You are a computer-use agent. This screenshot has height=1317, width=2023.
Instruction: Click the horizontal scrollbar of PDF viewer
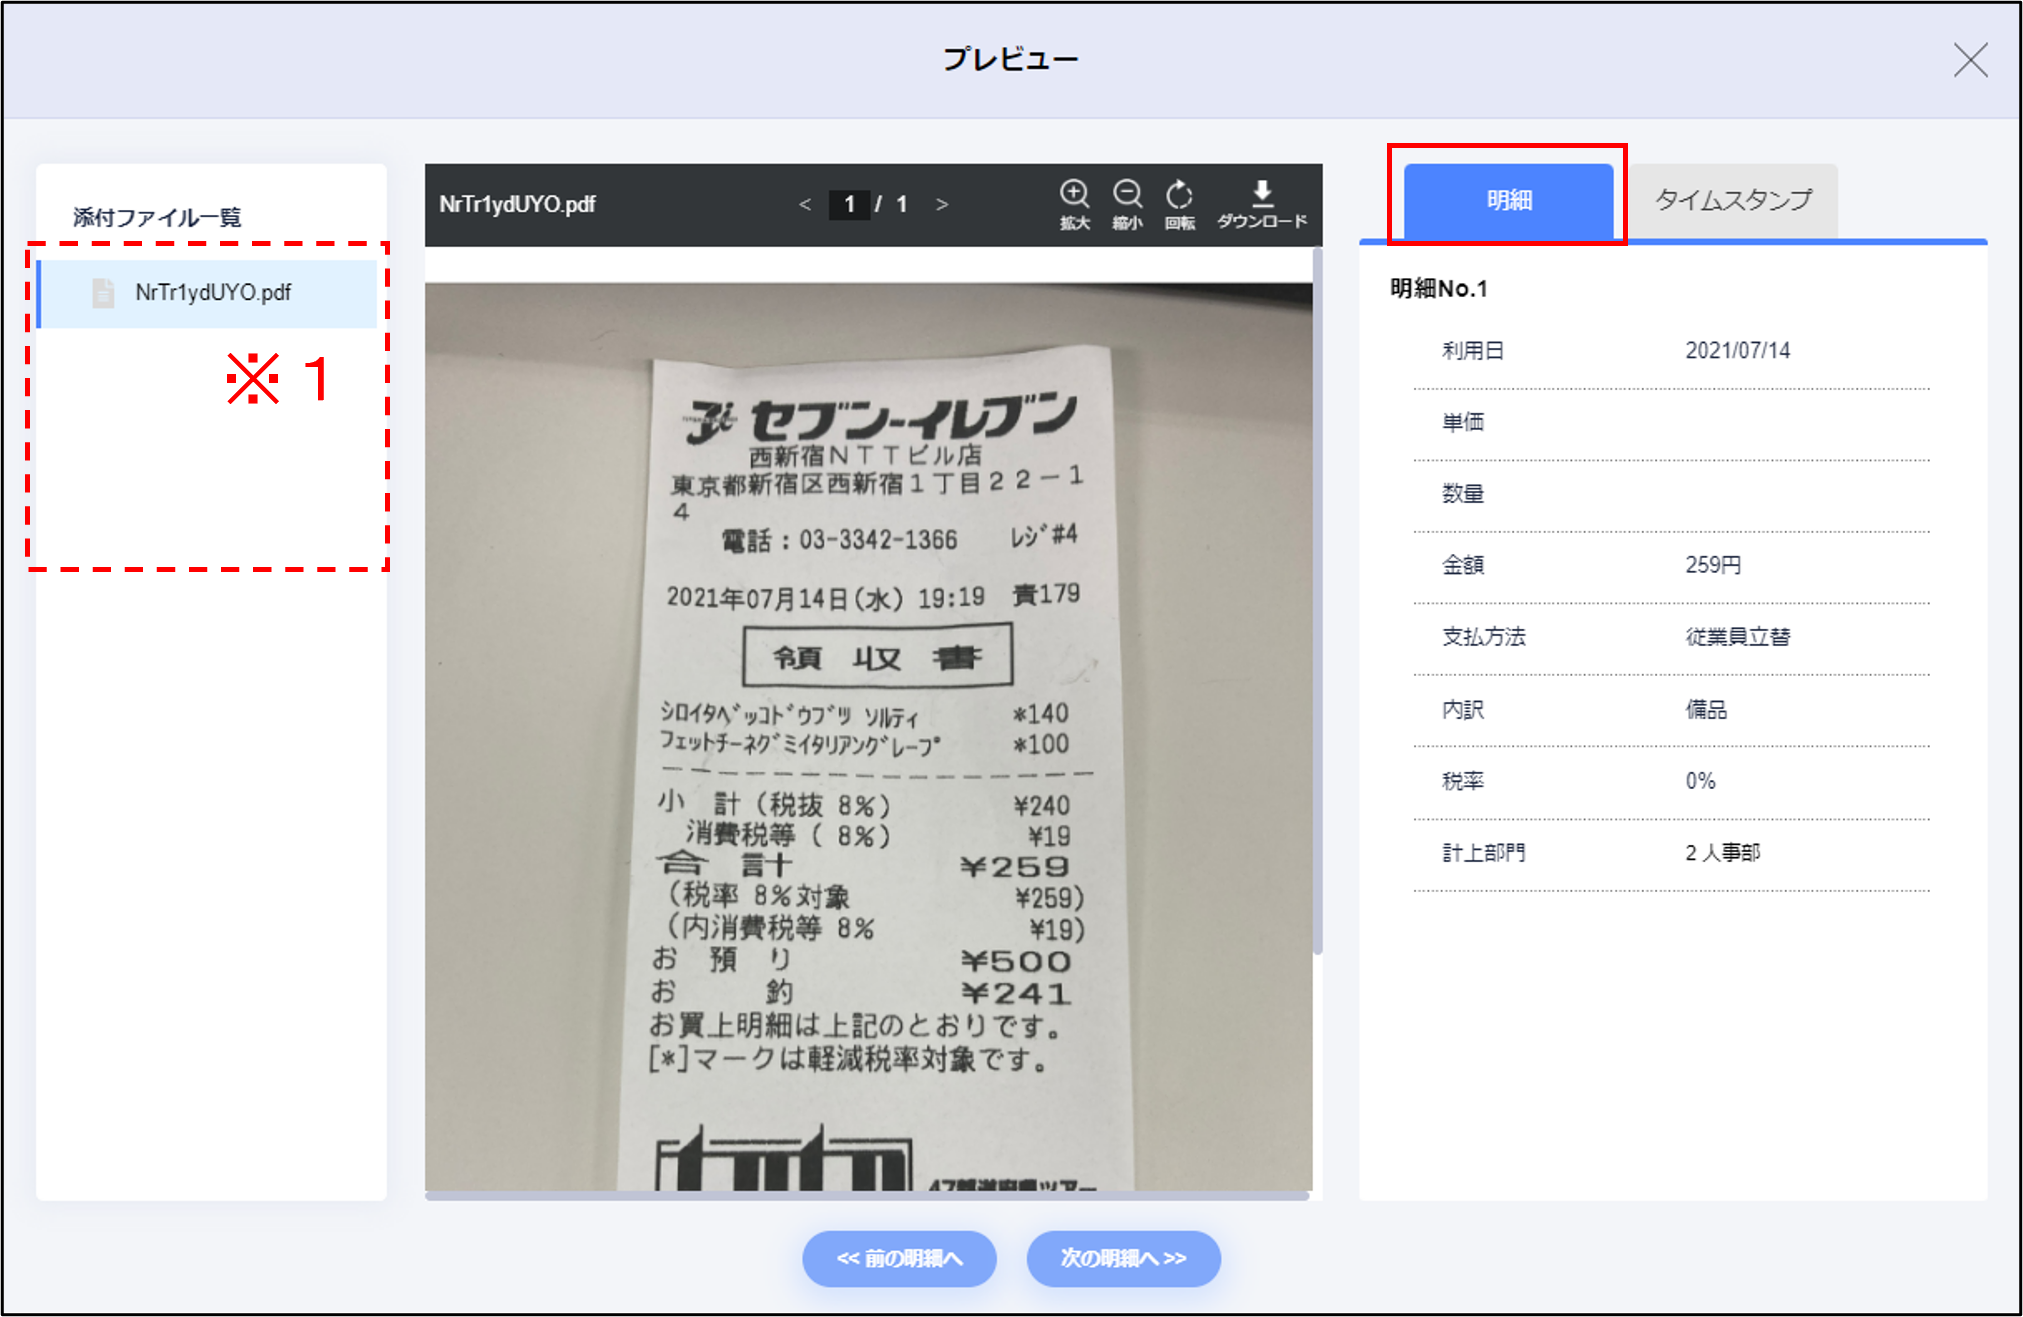point(867,1195)
